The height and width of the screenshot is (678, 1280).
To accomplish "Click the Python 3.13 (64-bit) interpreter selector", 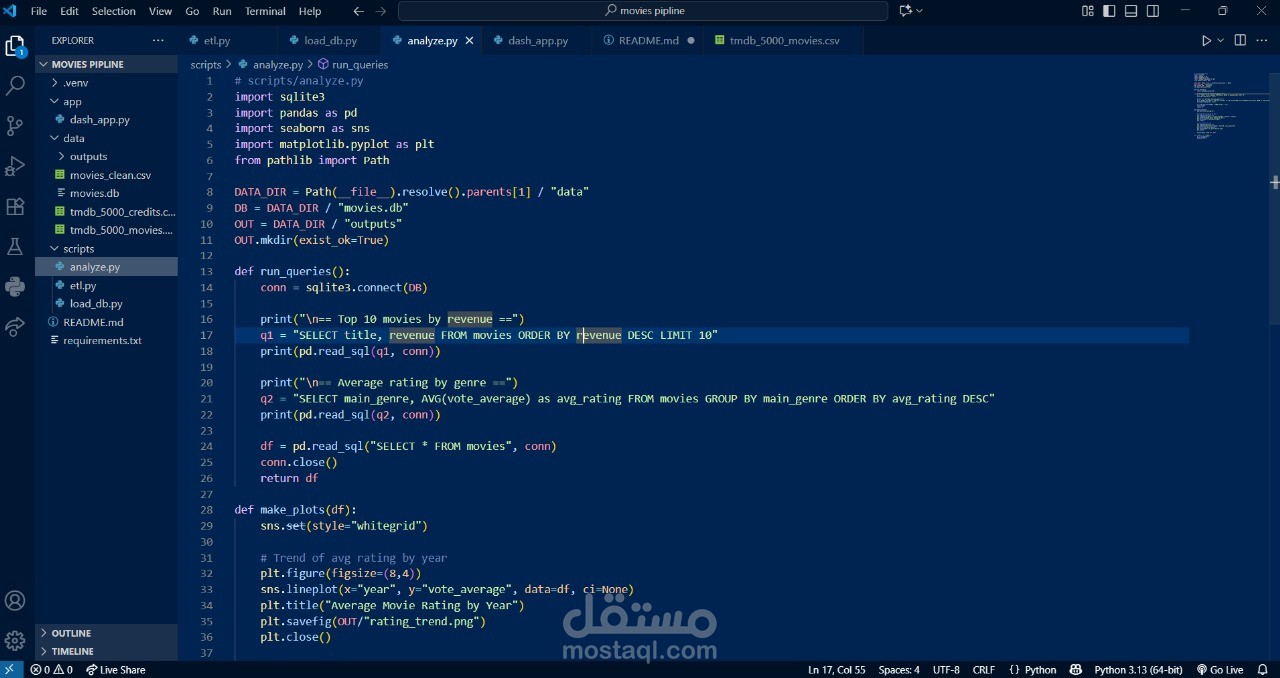I will [x=1138, y=670].
